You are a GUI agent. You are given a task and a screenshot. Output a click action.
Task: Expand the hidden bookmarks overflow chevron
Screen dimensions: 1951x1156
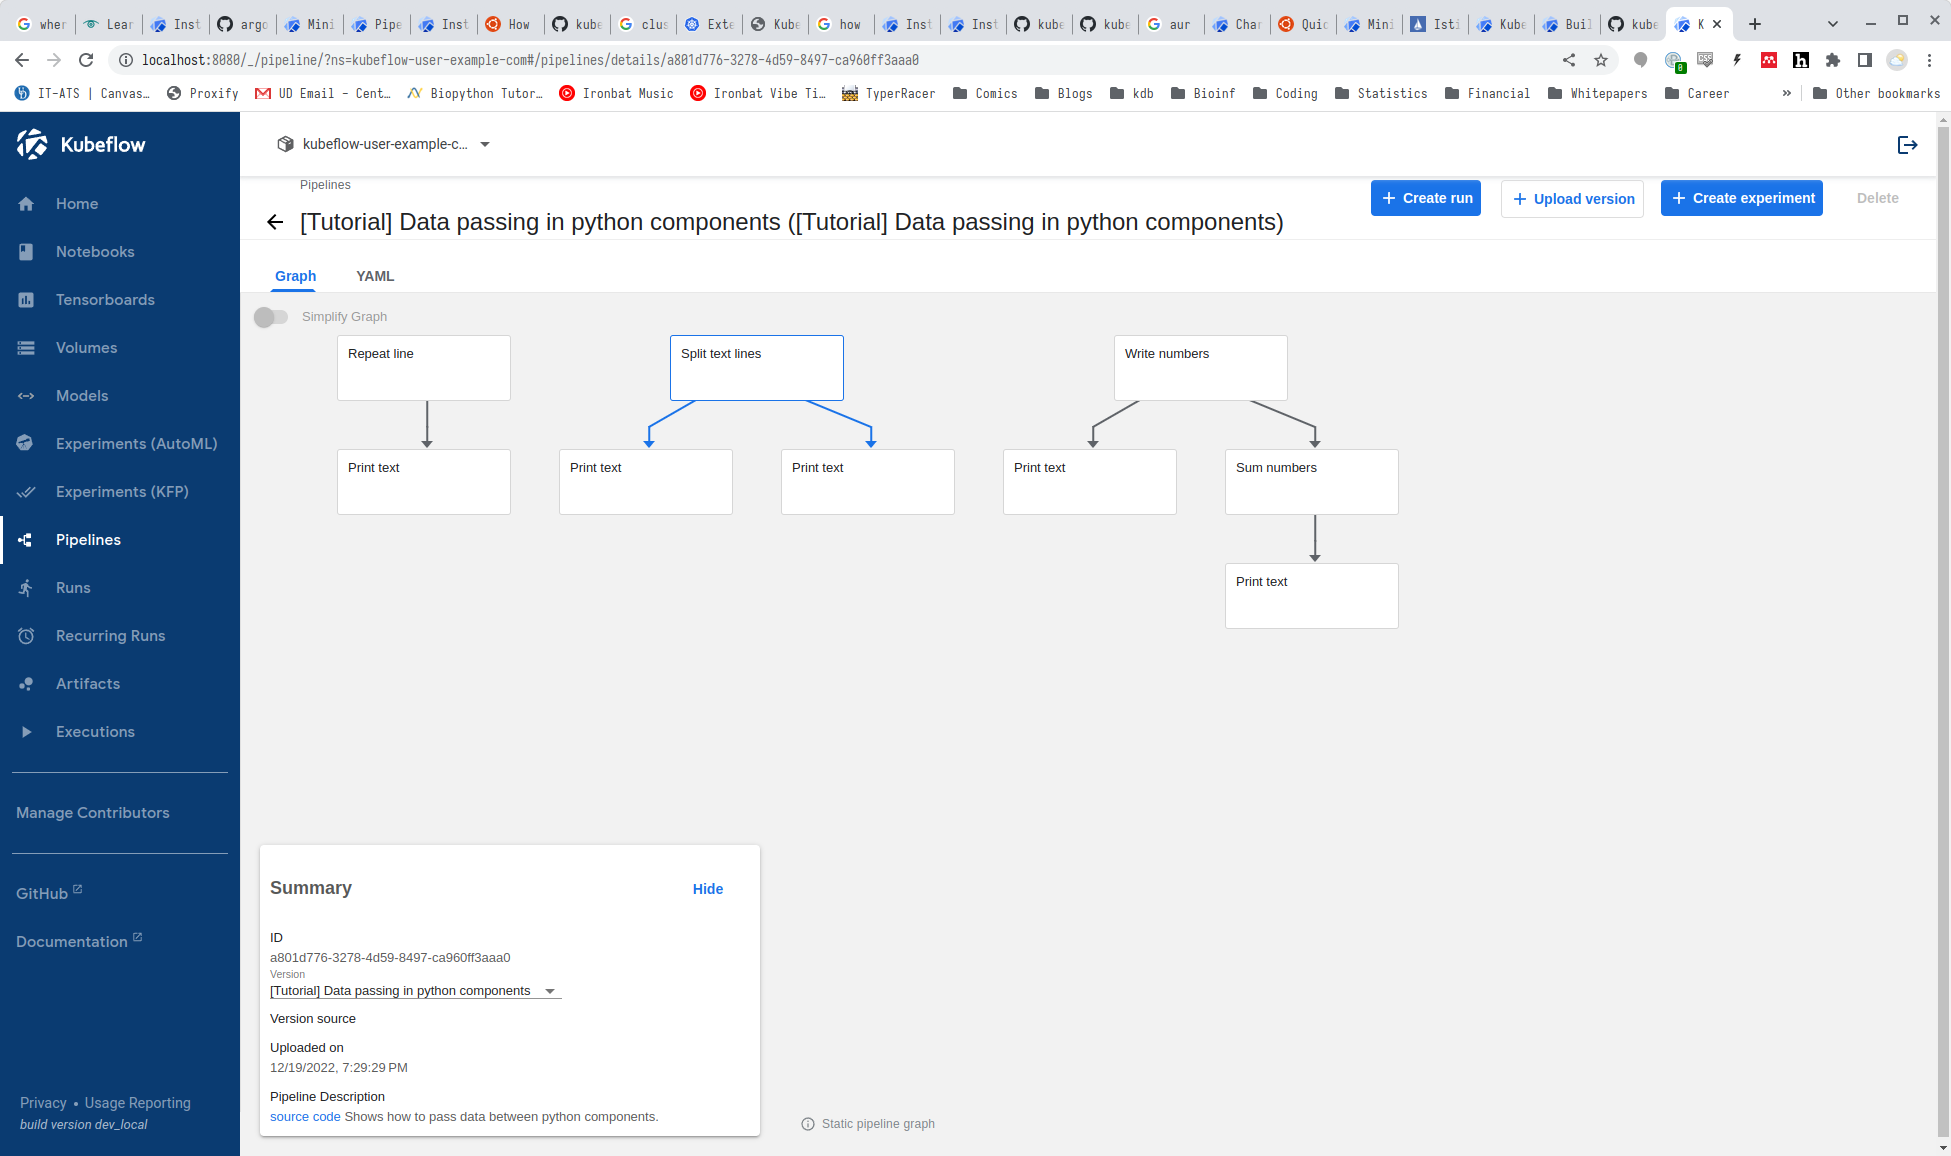(1787, 93)
